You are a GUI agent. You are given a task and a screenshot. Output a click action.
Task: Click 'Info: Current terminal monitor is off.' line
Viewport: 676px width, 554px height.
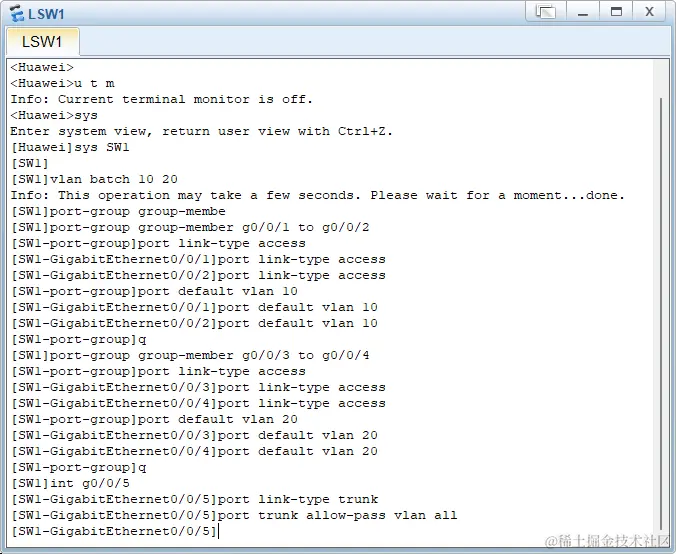click(161, 99)
